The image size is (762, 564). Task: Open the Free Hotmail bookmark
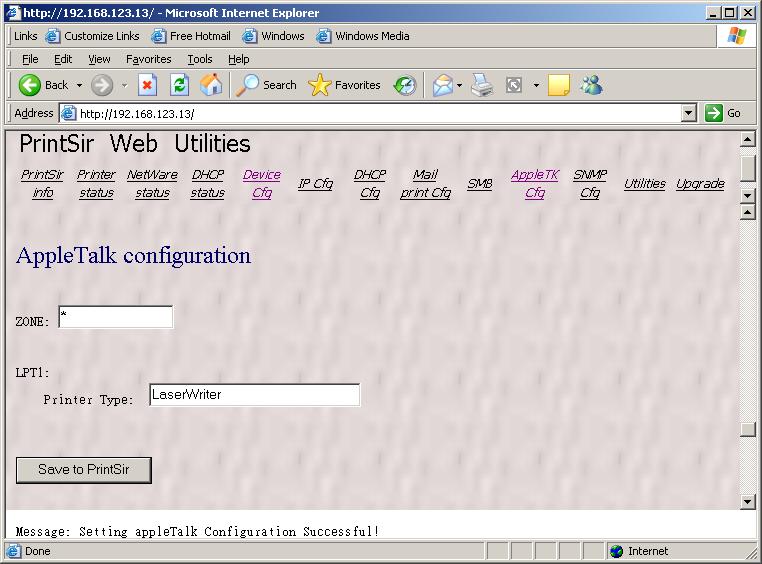point(191,36)
